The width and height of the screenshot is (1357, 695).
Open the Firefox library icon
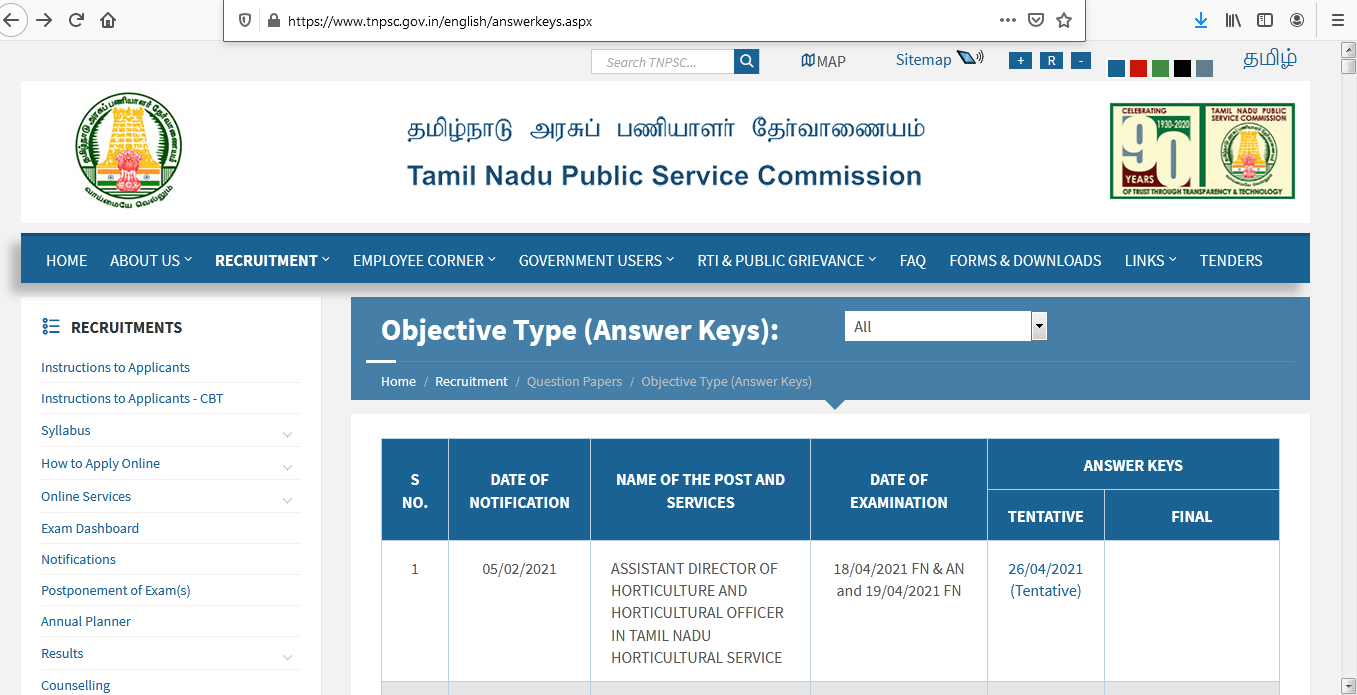tap(1233, 20)
